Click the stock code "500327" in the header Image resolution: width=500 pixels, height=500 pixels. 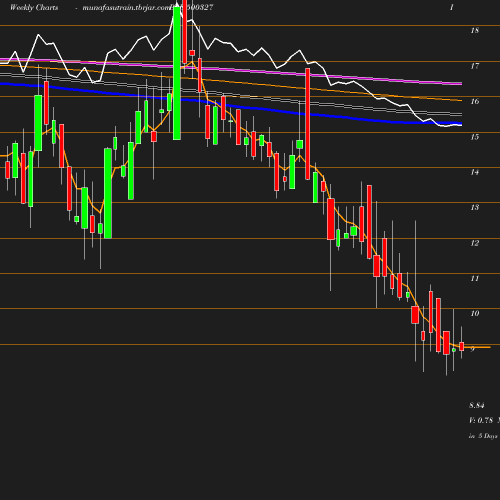pos(200,8)
